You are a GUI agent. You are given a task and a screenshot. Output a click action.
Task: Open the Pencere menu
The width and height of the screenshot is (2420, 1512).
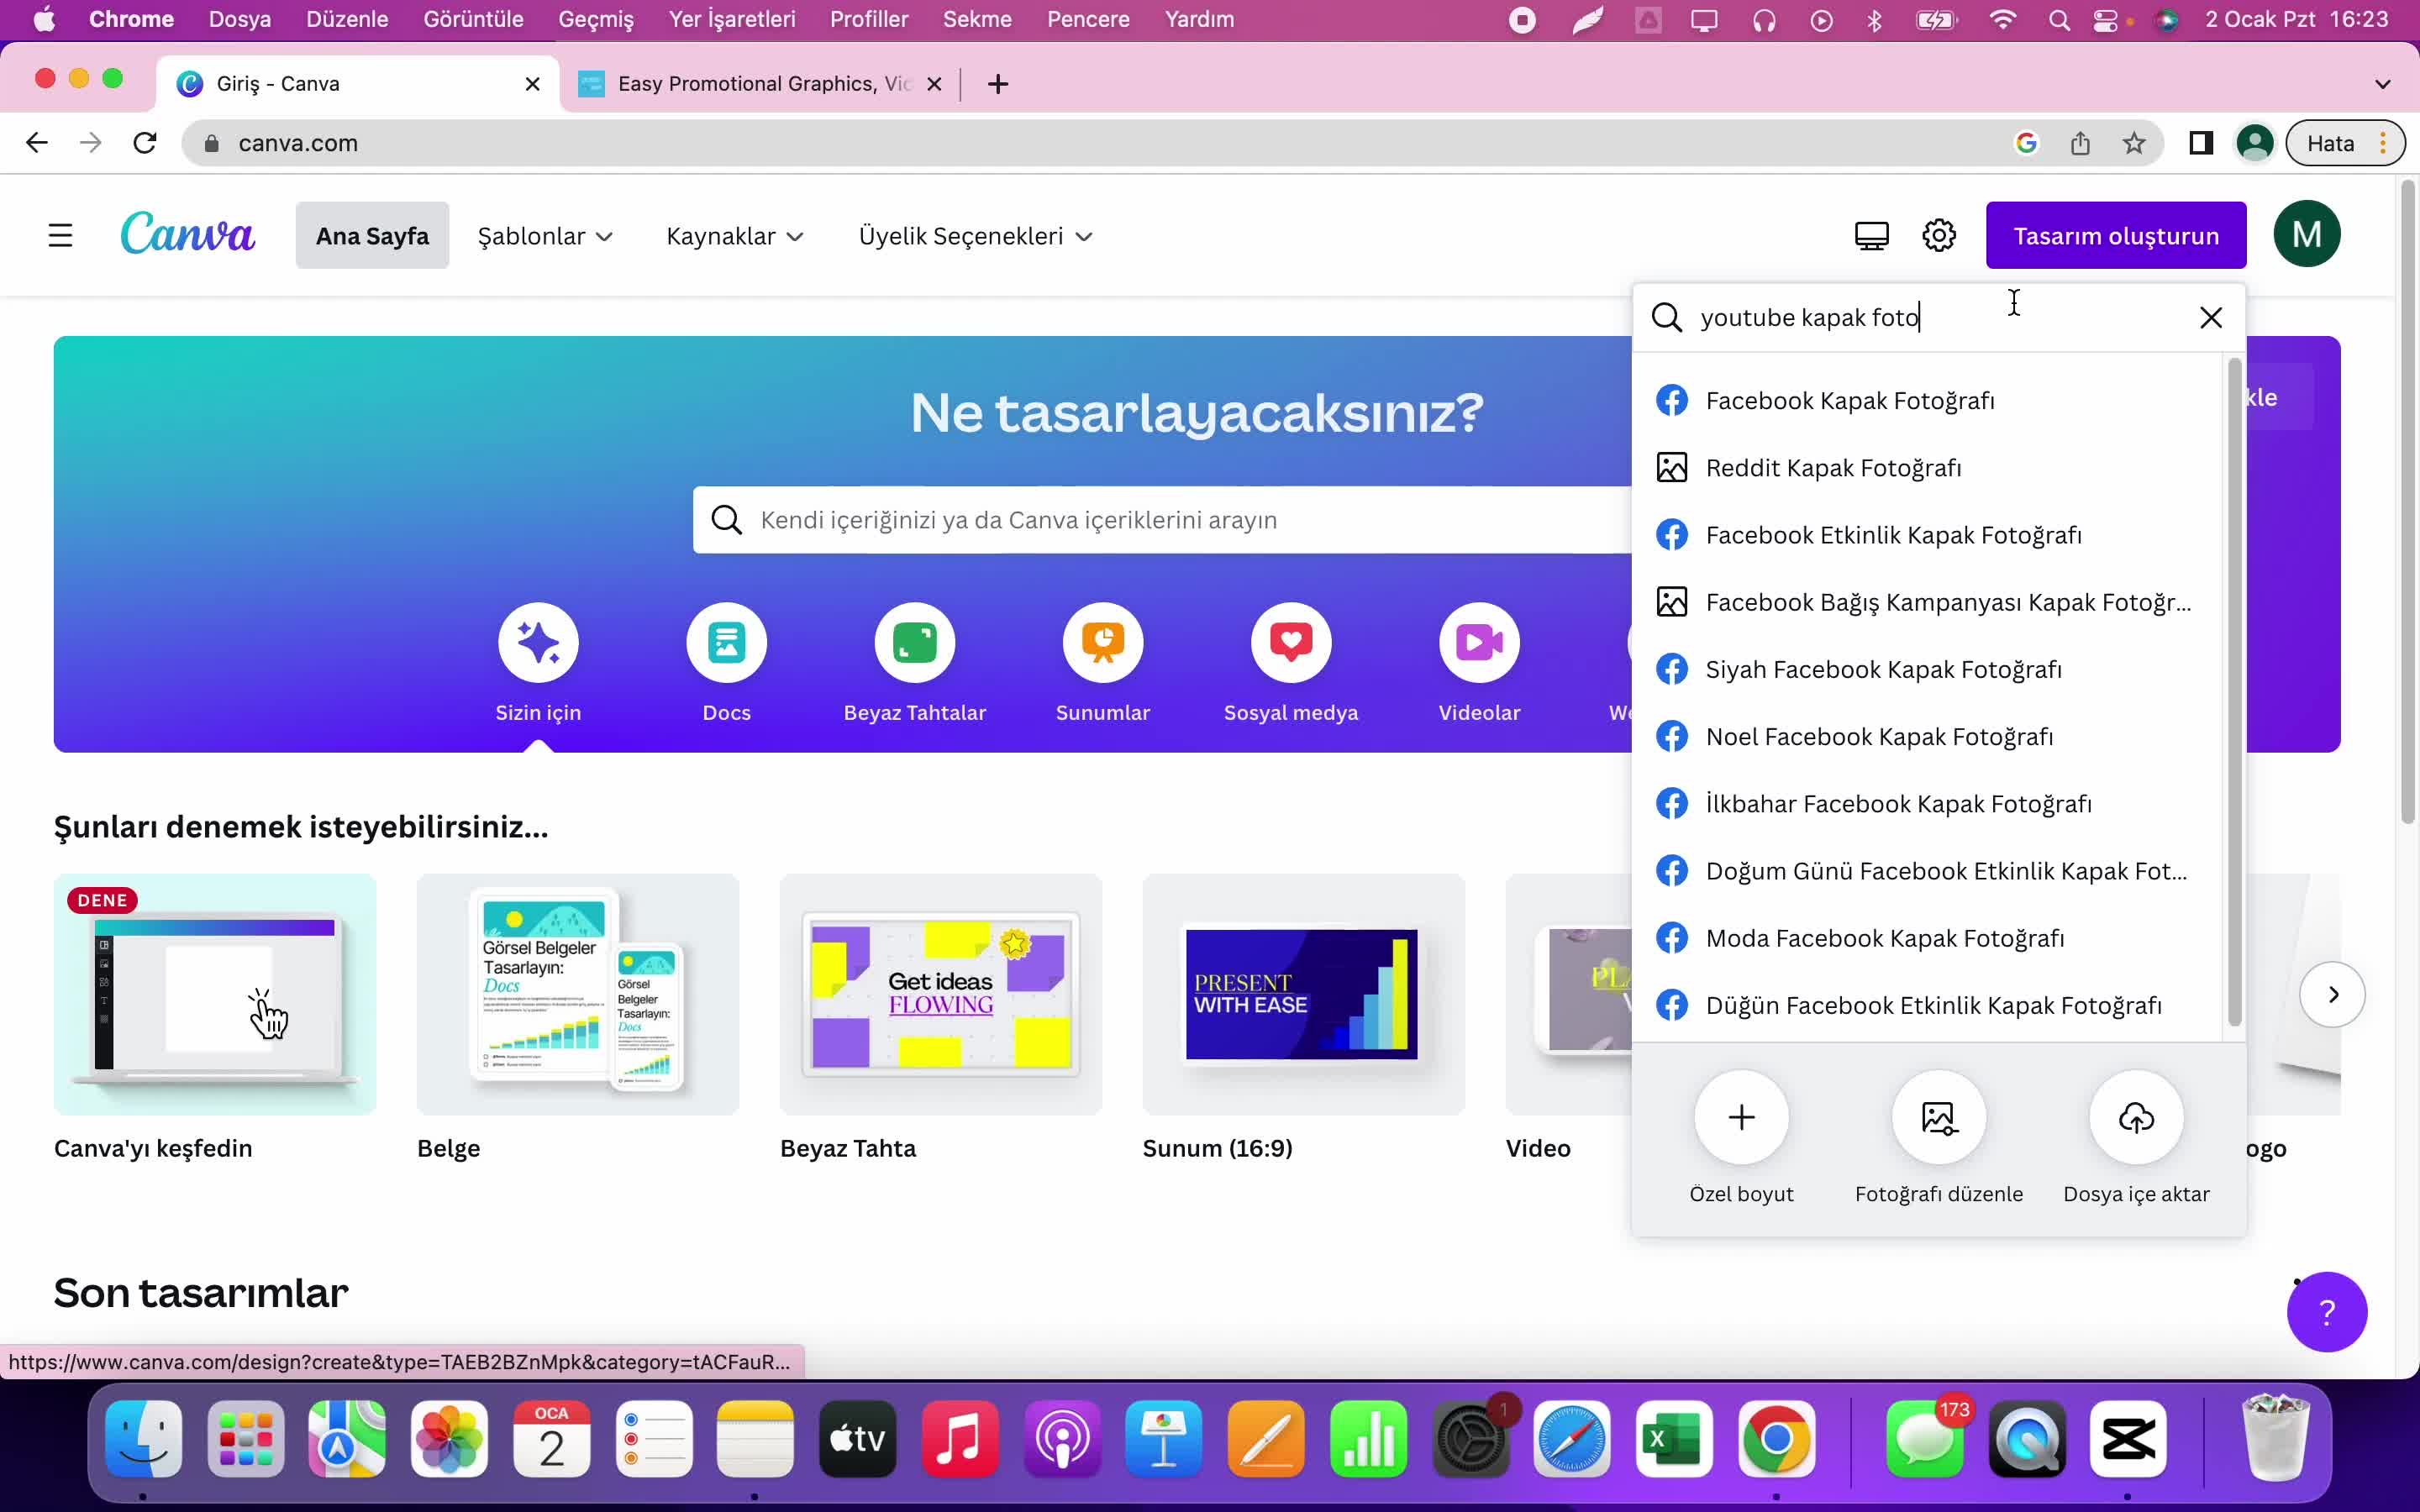(x=1088, y=20)
